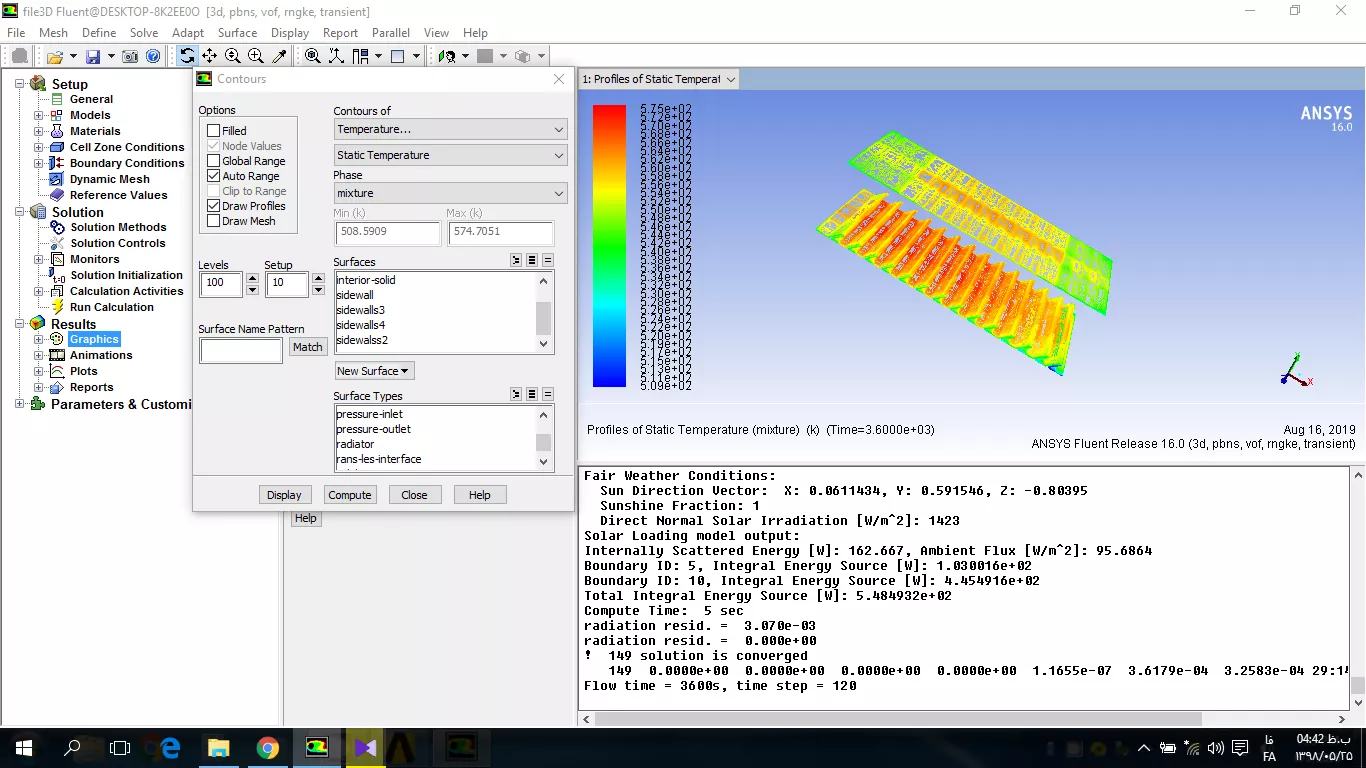Click the Surfaces list scrollbar thumb

[x=544, y=318]
